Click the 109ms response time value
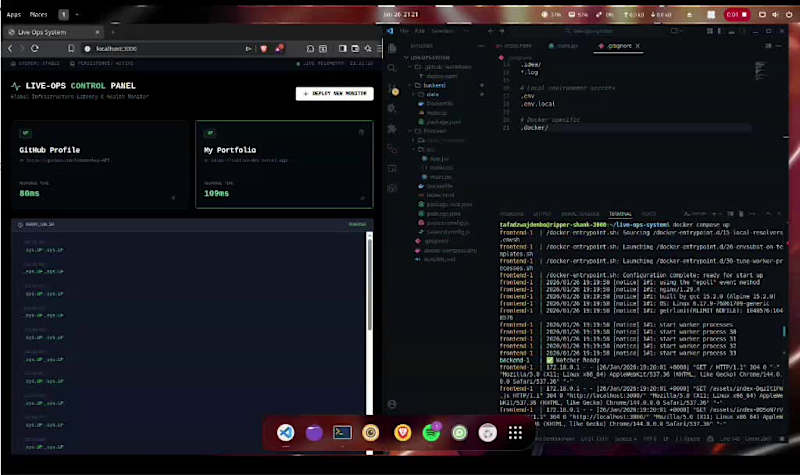800x475 pixels. click(216, 193)
